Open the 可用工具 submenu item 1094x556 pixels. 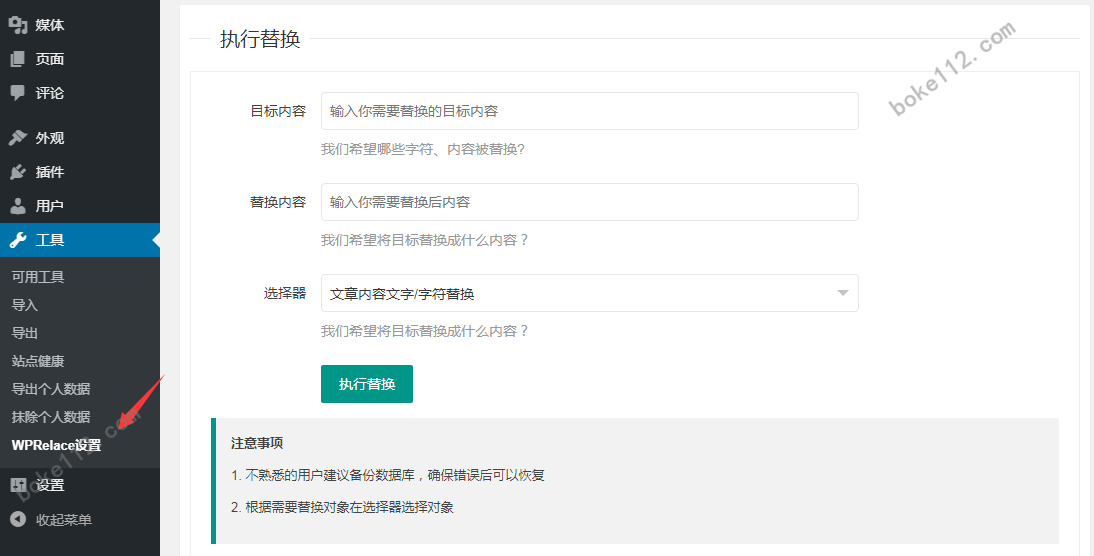click(38, 277)
